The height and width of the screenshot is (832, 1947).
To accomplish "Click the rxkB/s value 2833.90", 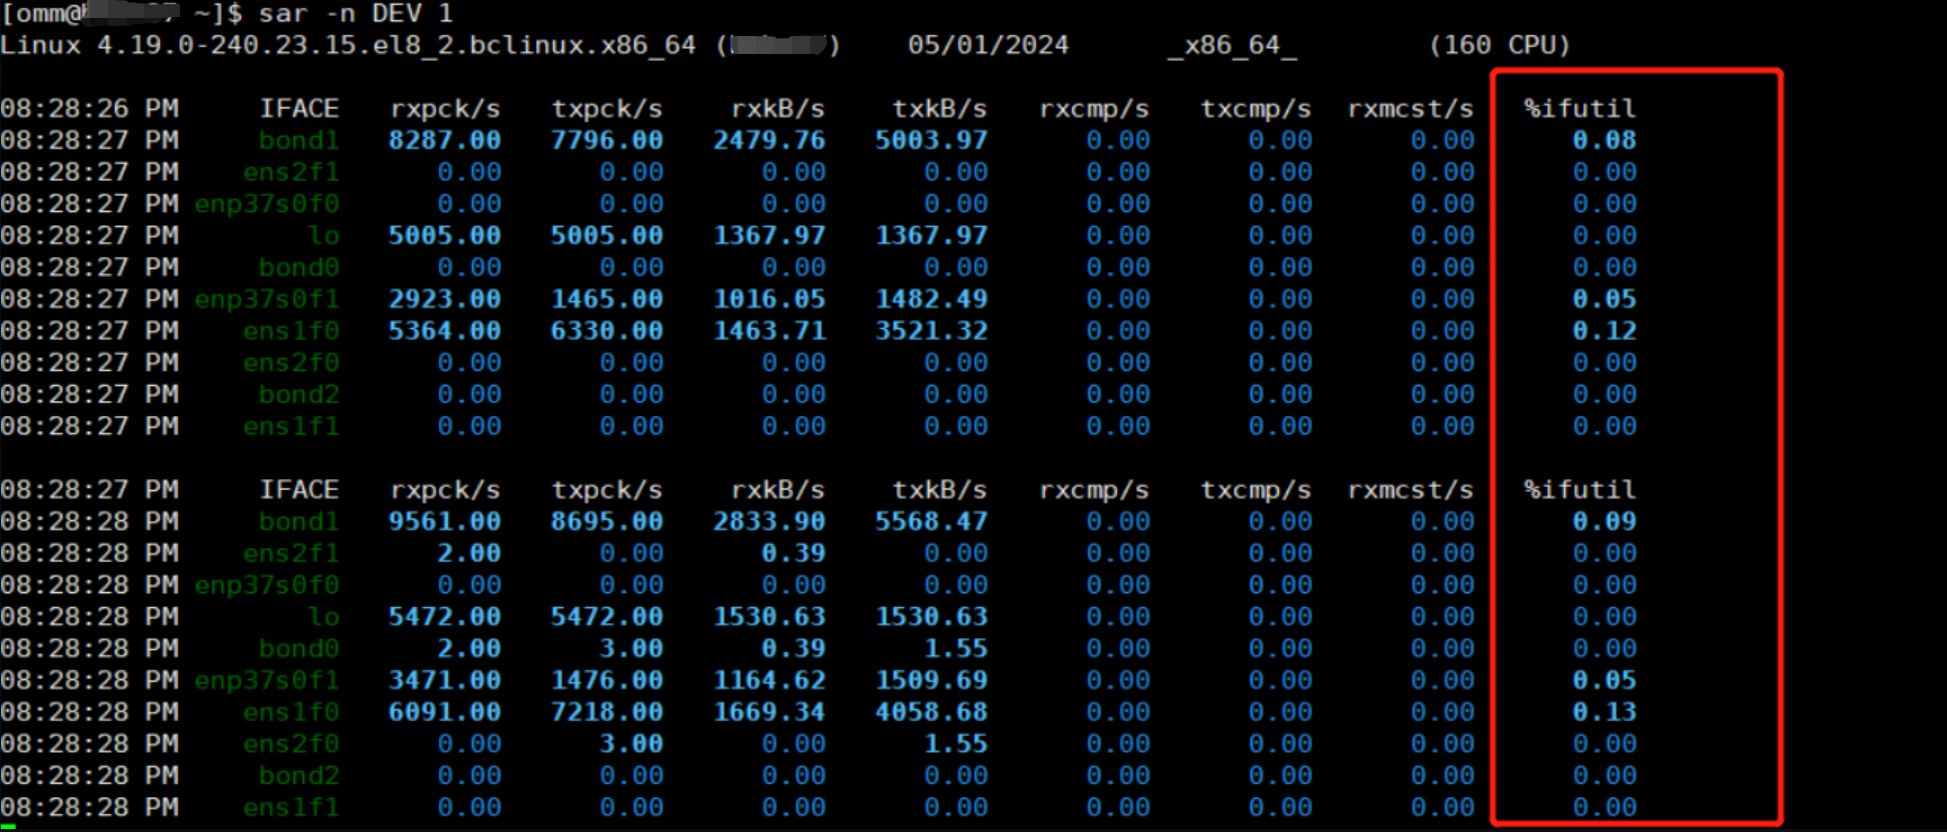I will 769,522.
